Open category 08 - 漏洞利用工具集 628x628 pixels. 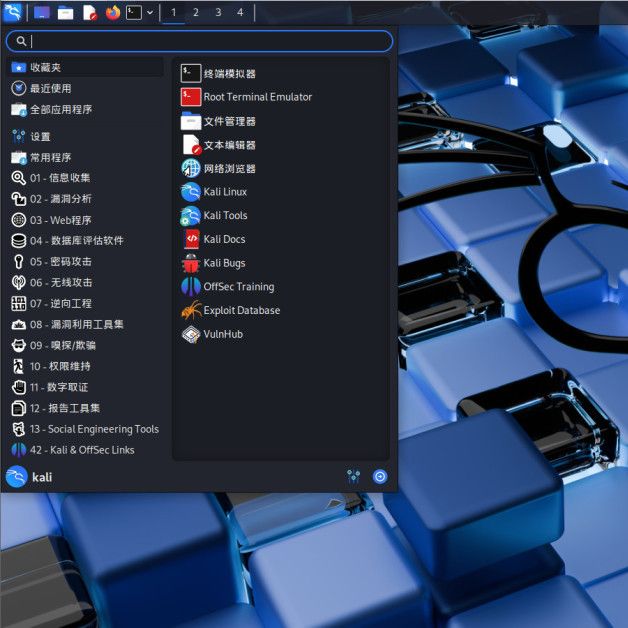[x=86, y=324]
